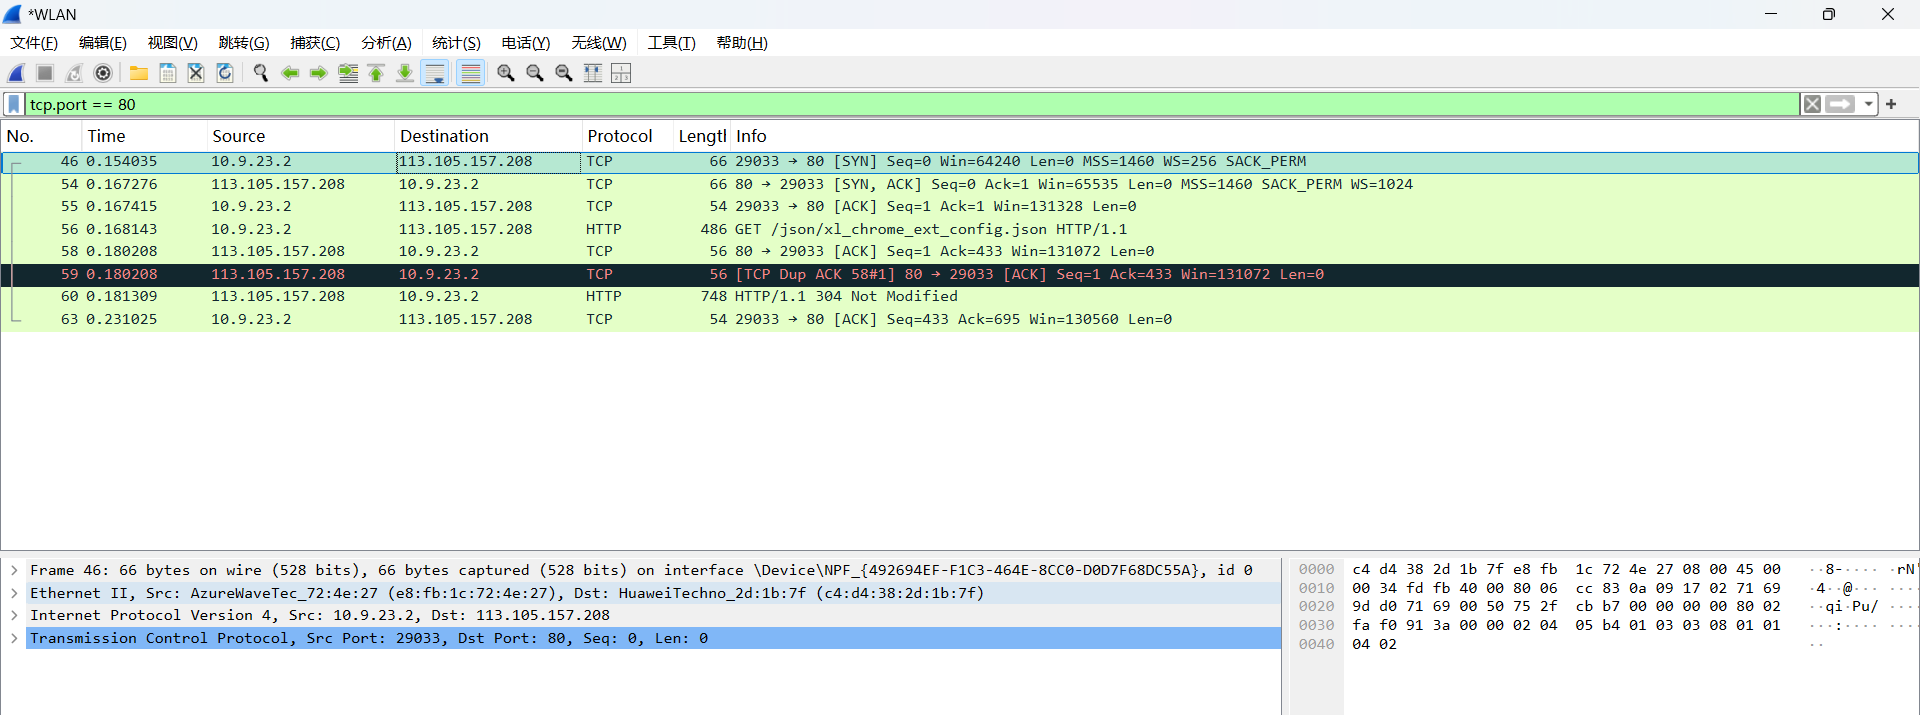The image size is (1920, 715).
Task: Open the 分析(A) menu
Action: [x=386, y=43]
